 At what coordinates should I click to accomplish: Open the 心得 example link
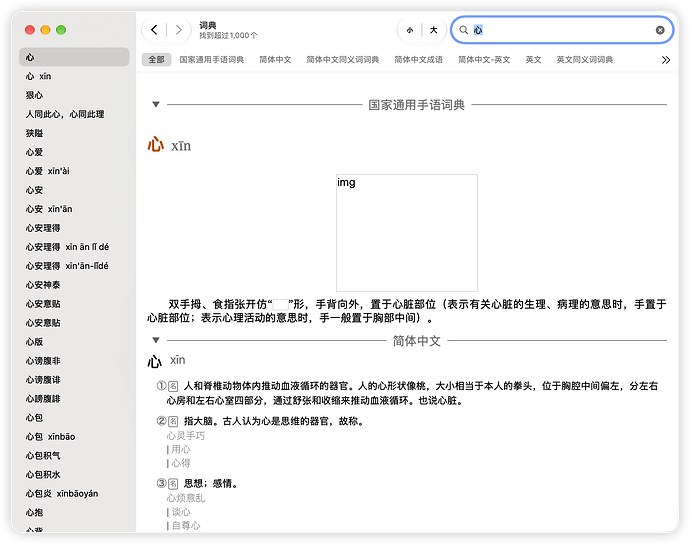click(x=181, y=463)
